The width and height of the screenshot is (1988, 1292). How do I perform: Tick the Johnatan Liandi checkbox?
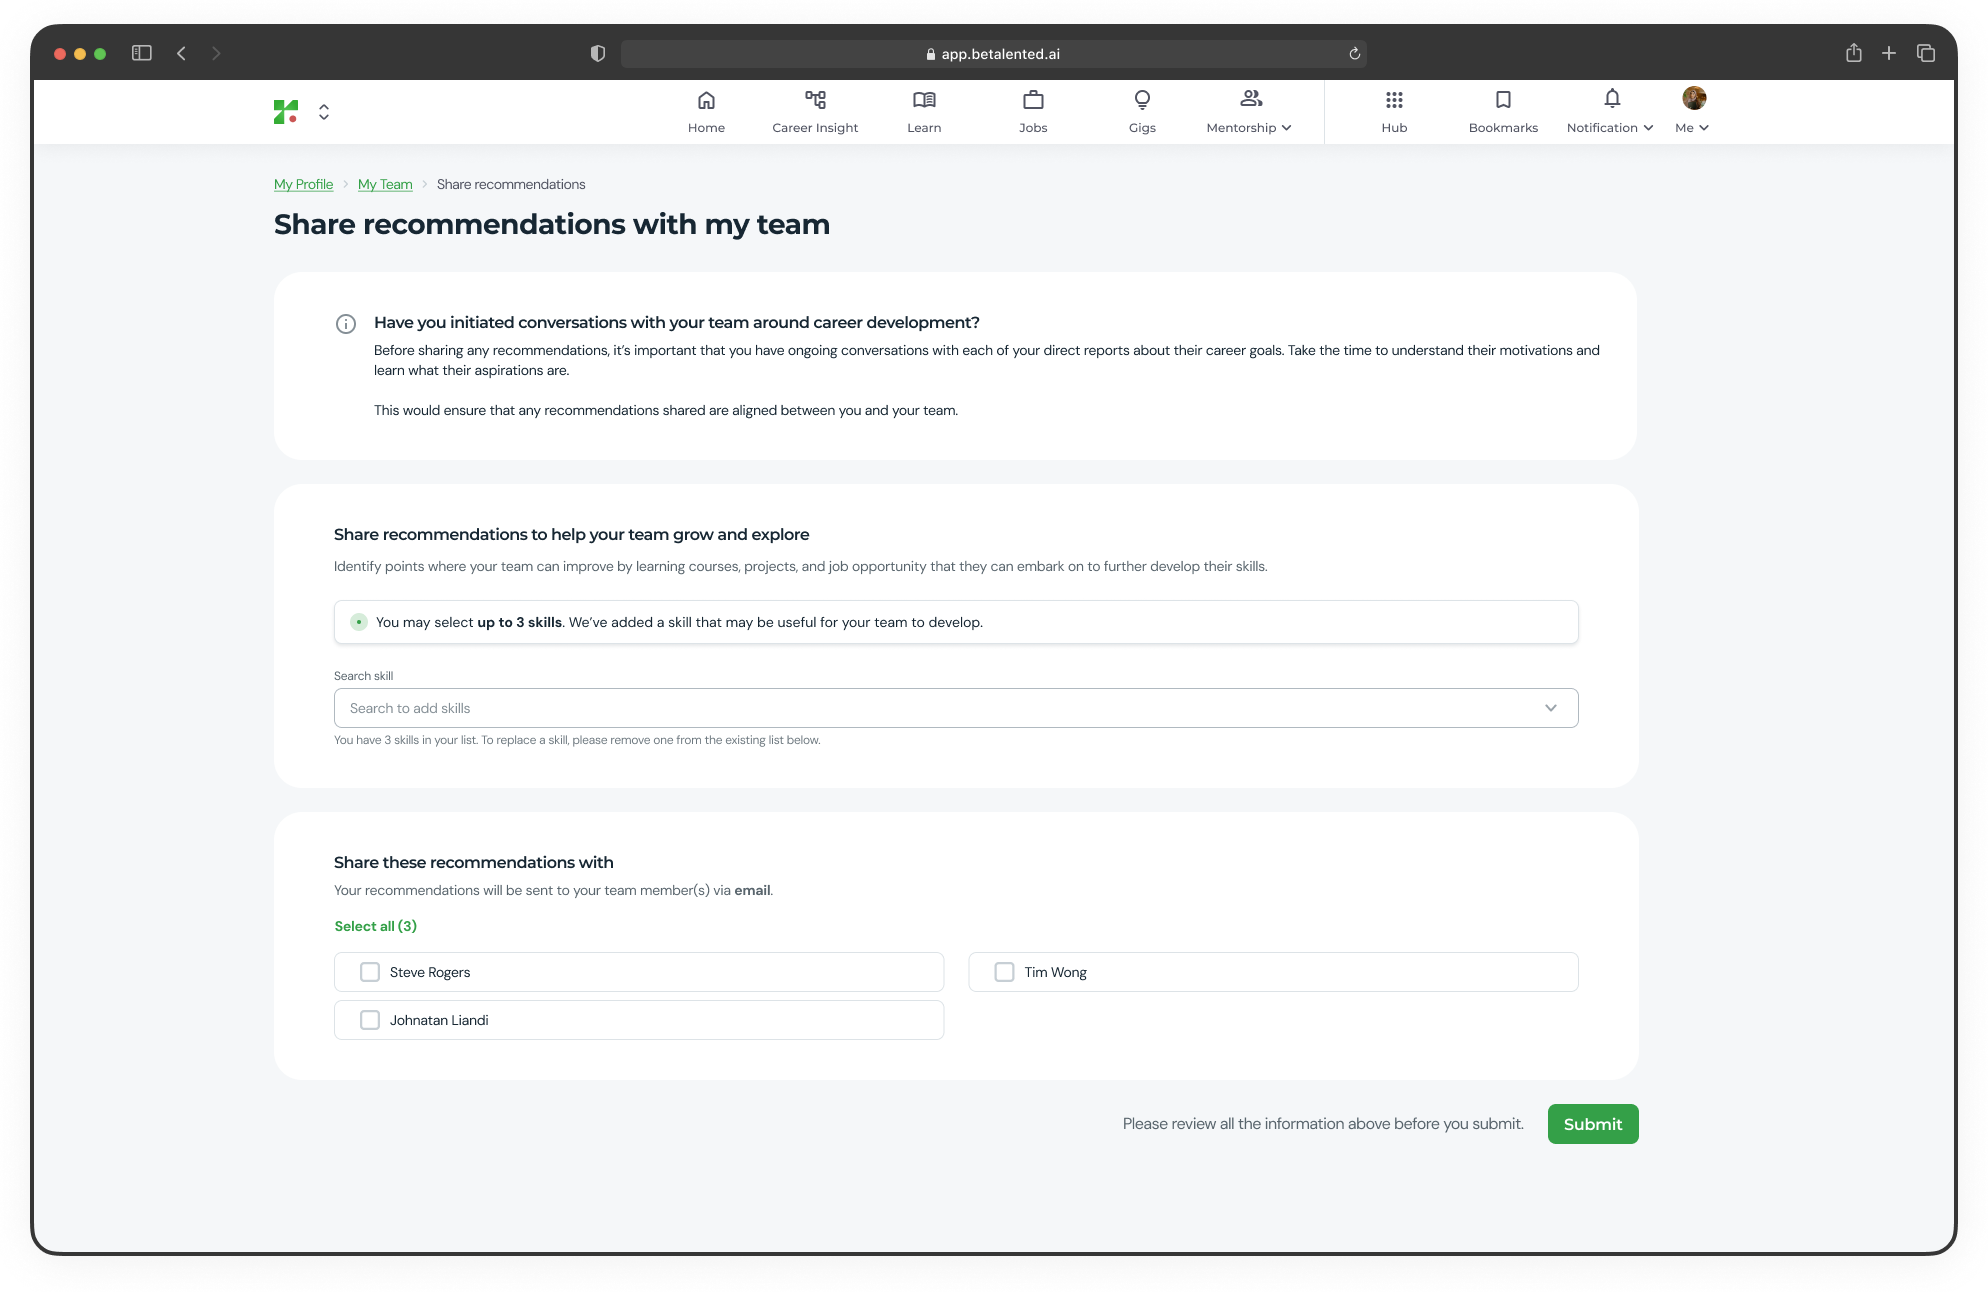(x=370, y=1020)
